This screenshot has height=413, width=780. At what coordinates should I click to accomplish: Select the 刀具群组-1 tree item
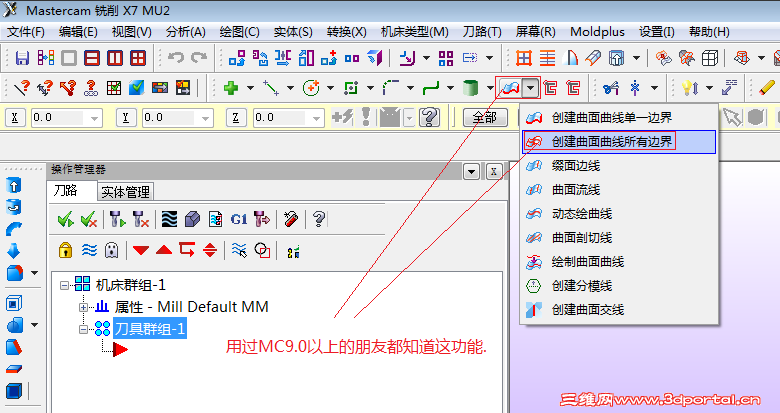[x=150, y=329]
